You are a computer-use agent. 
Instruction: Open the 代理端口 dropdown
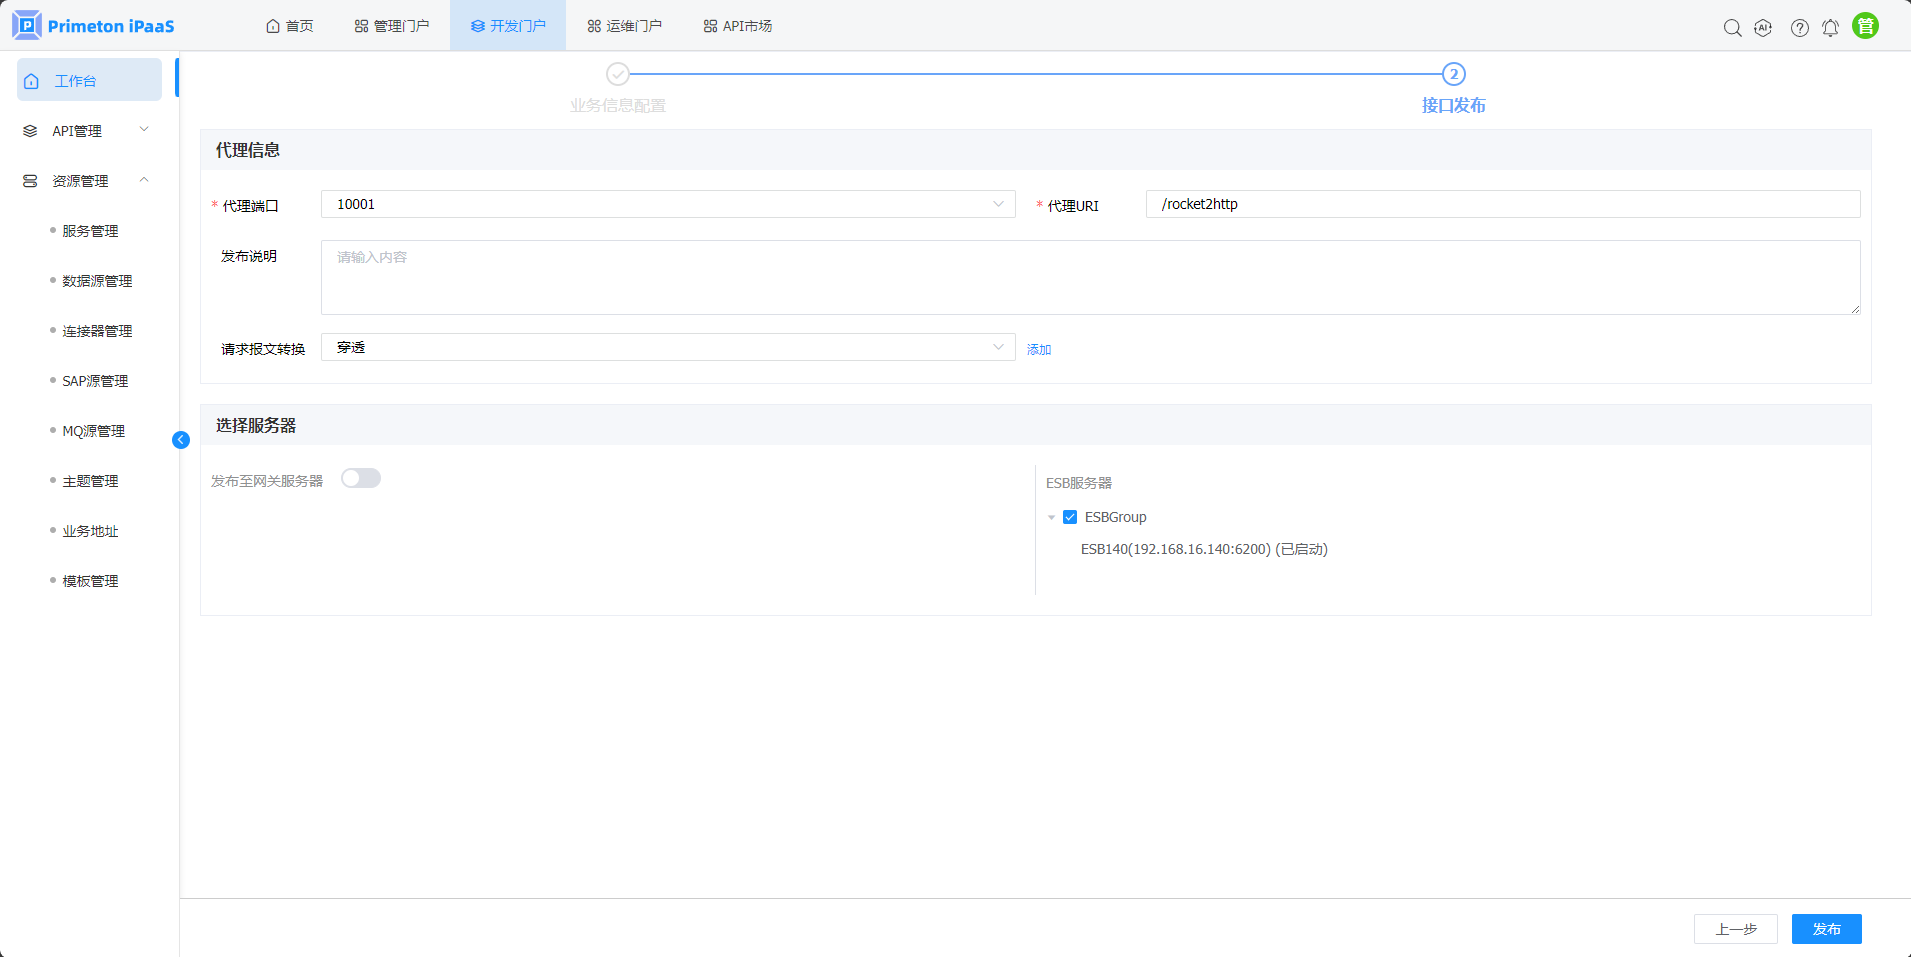[667, 204]
